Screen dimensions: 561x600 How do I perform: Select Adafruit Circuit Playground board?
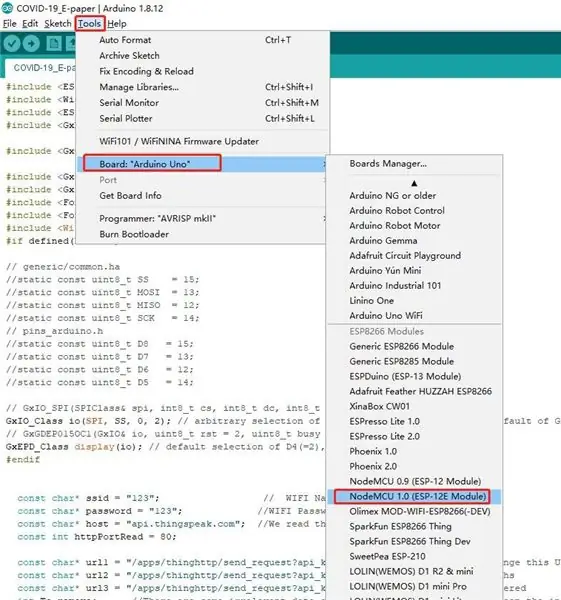pyautogui.click(x=414, y=255)
